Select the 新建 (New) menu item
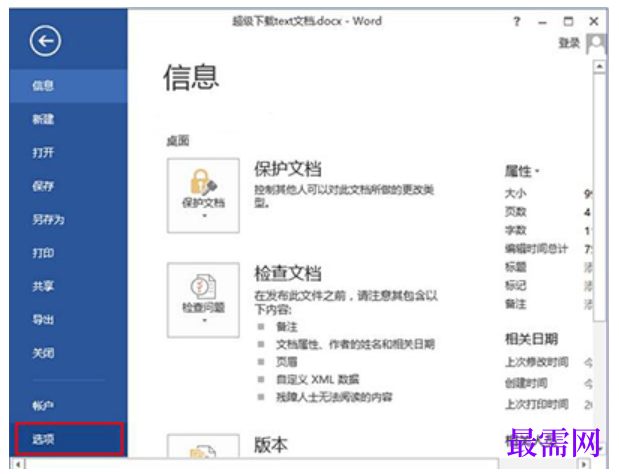Screen dimensions: 619x474 pos(68,119)
